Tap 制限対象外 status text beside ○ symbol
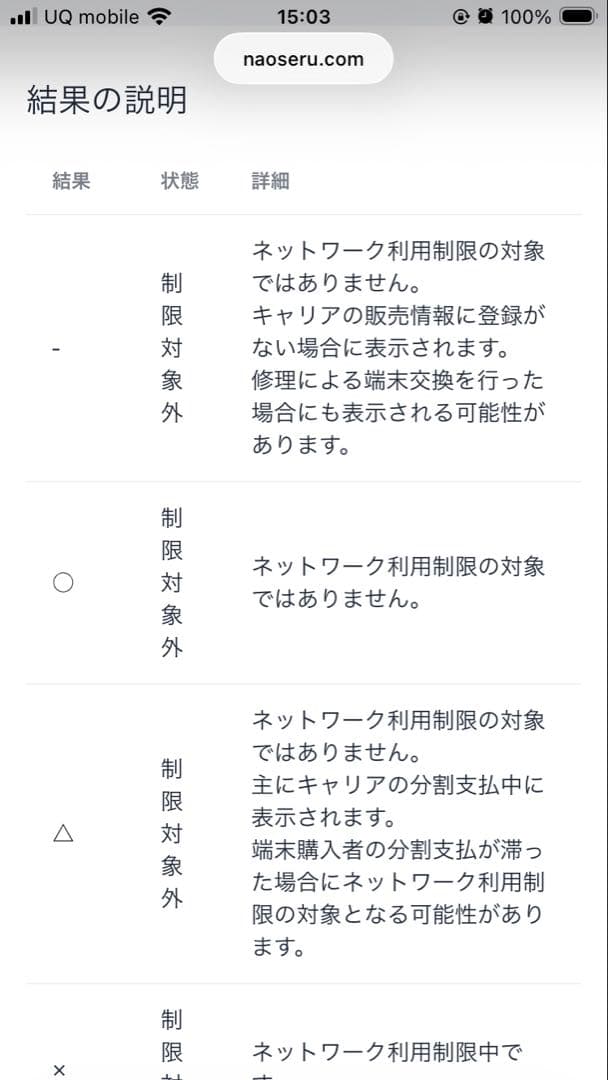 (171, 581)
